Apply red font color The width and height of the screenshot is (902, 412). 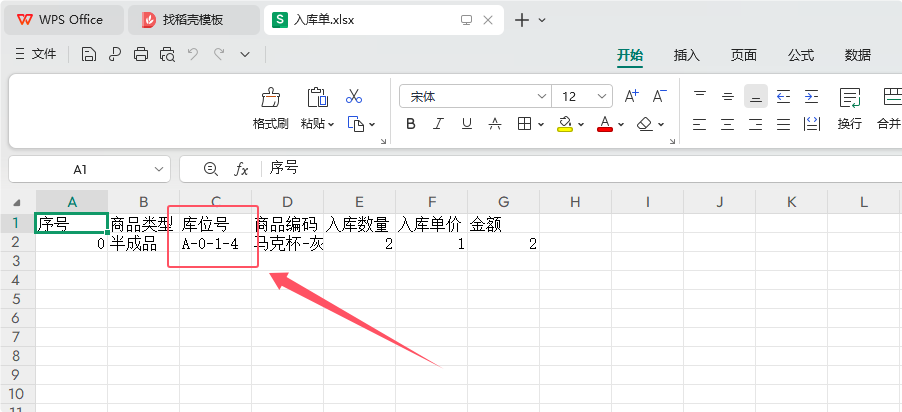[605, 124]
